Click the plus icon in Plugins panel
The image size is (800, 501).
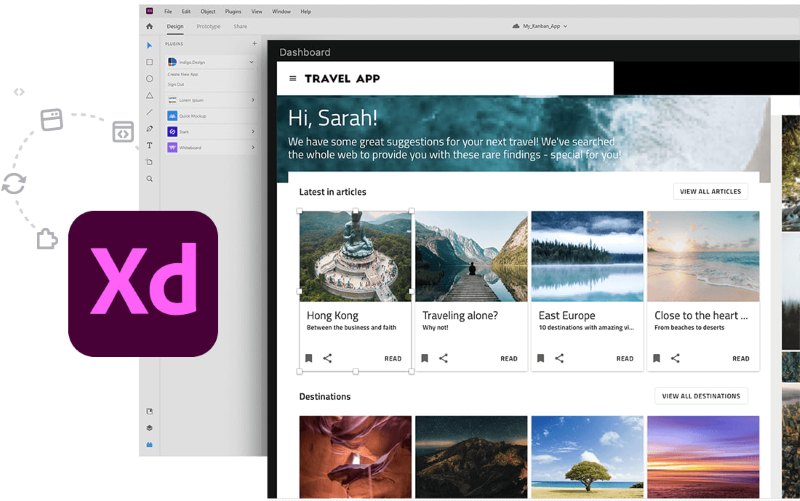point(255,43)
